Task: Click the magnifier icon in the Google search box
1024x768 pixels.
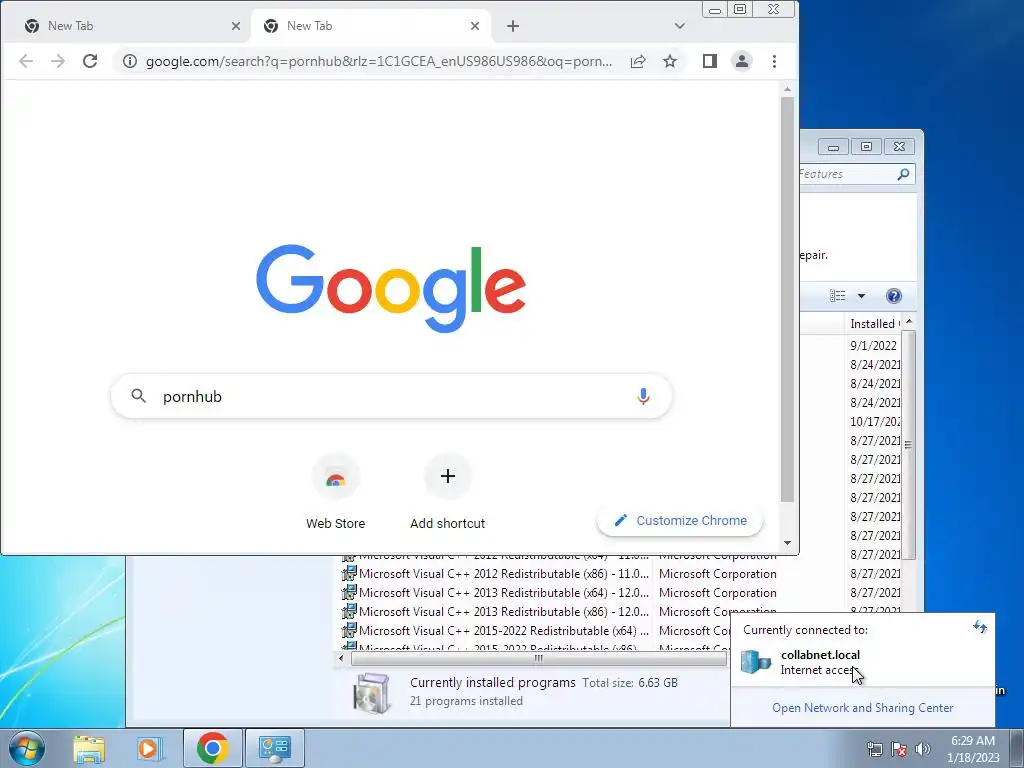Action: coord(138,396)
